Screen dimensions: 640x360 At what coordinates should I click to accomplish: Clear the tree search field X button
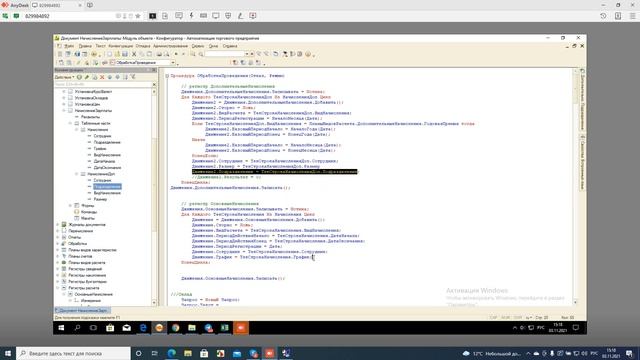coord(154,84)
